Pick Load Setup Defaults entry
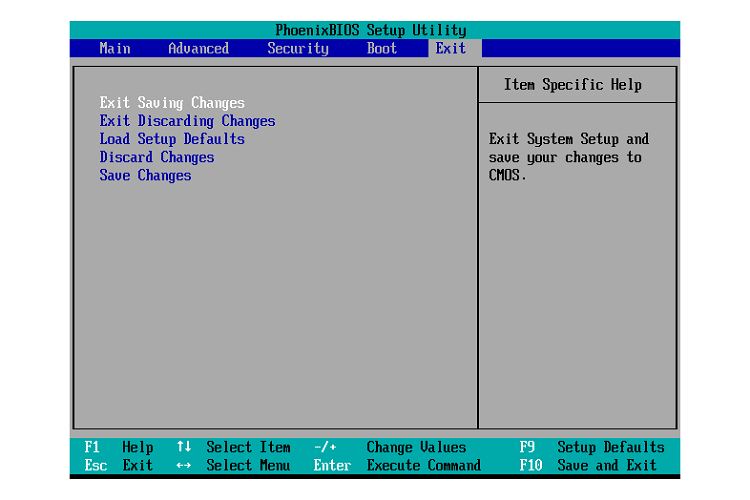This screenshot has height=500, width=750. click(x=172, y=139)
